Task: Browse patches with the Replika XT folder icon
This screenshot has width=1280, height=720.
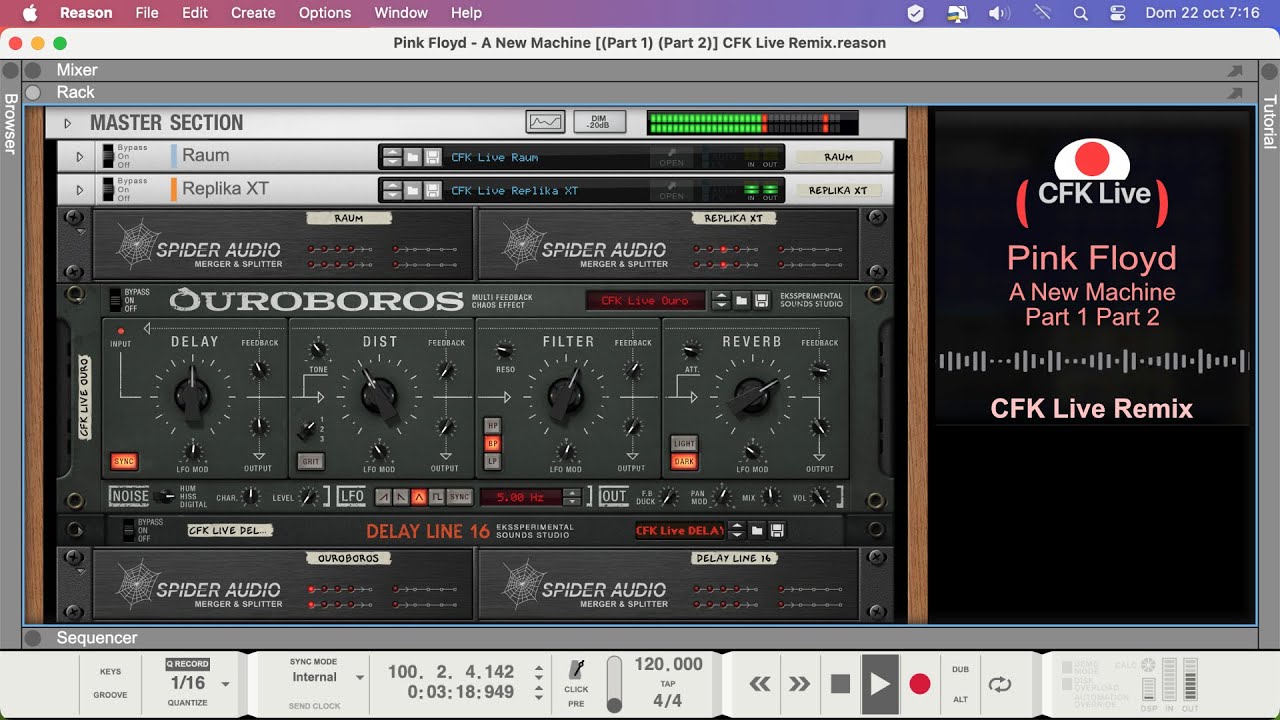Action: coord(413,190)
